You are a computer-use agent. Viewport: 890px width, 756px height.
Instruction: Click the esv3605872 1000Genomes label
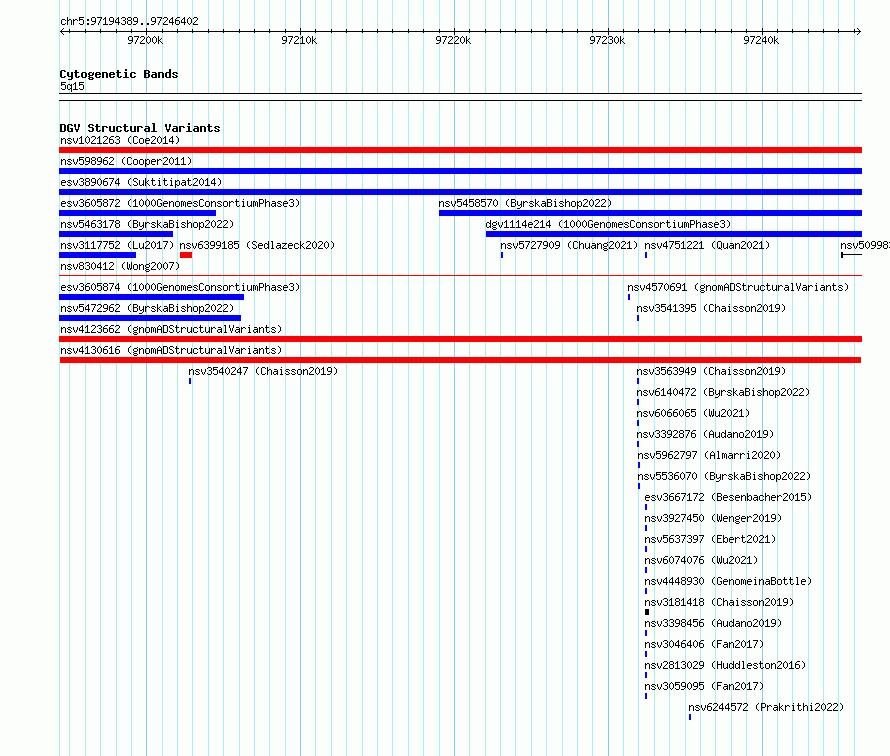point(180,203)
